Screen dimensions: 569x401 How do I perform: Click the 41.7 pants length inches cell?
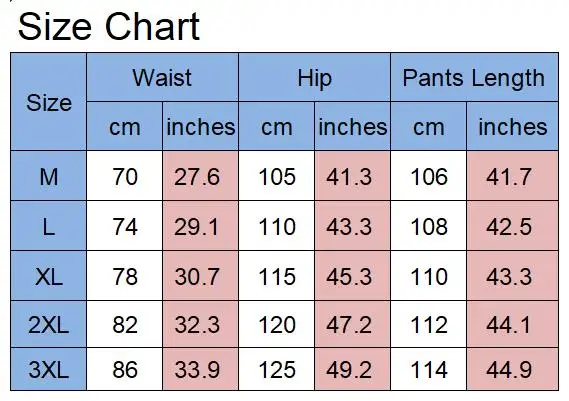(512, 176)
